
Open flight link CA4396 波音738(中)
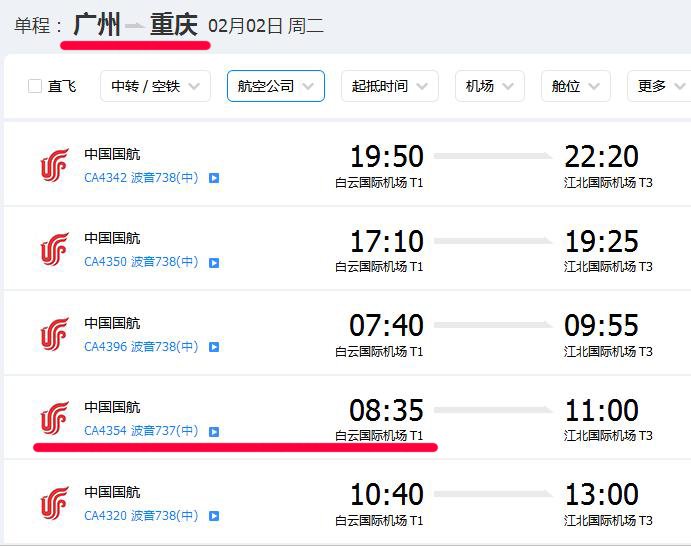click(141, 346)
